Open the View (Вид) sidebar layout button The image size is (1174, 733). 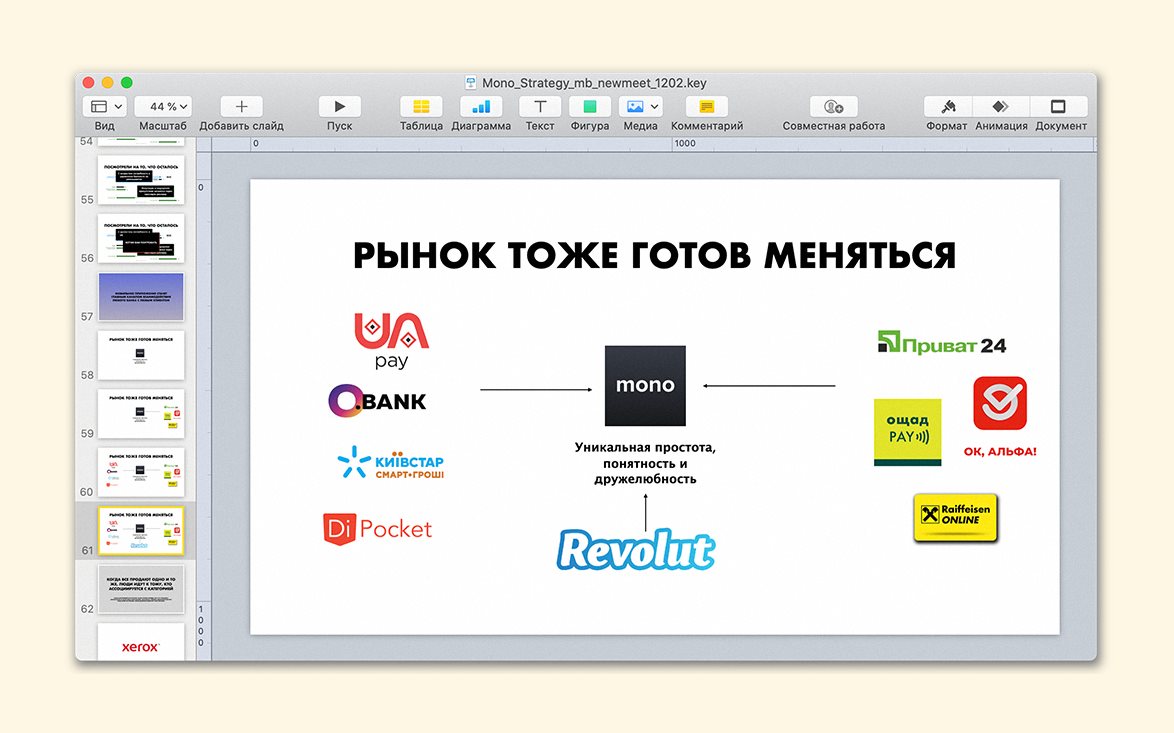pos(99,106)
